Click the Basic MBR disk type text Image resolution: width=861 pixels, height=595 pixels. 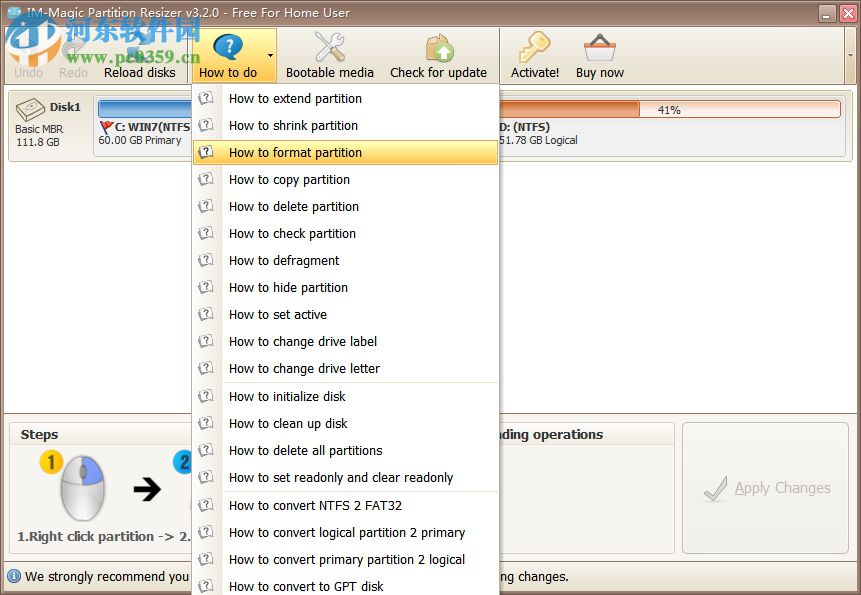point(39,129)
